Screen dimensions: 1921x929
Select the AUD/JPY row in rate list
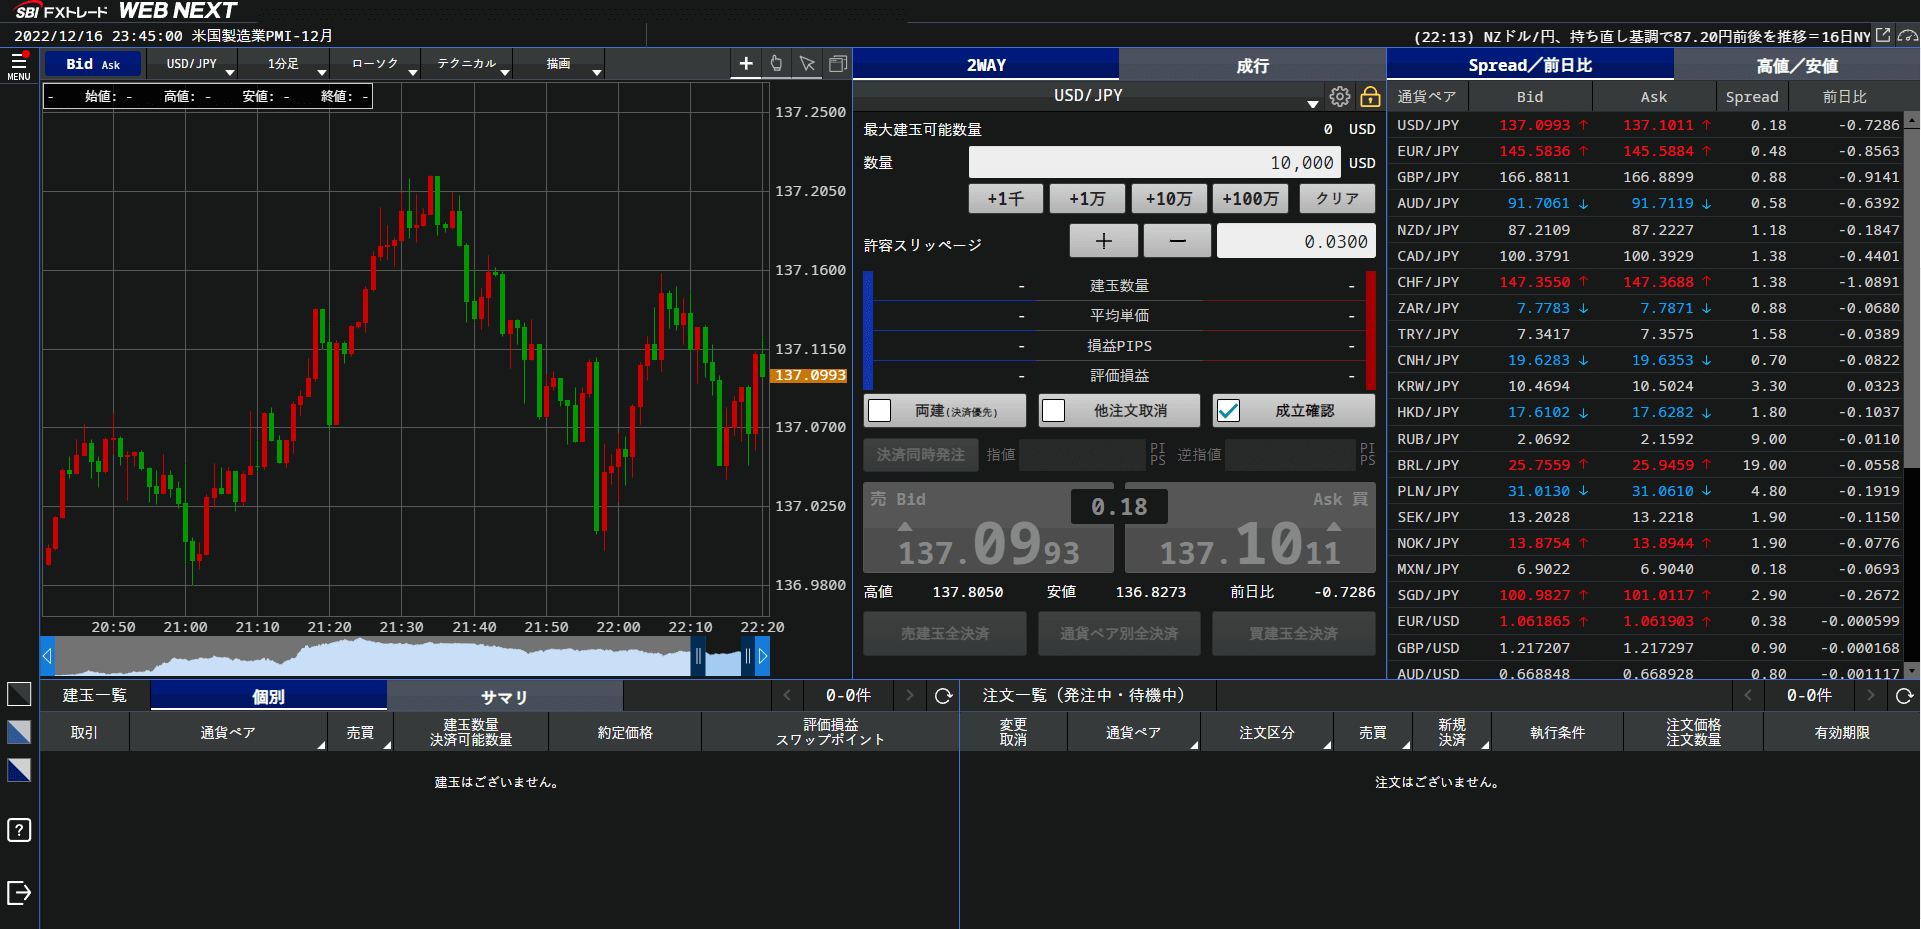point(1645,203)
